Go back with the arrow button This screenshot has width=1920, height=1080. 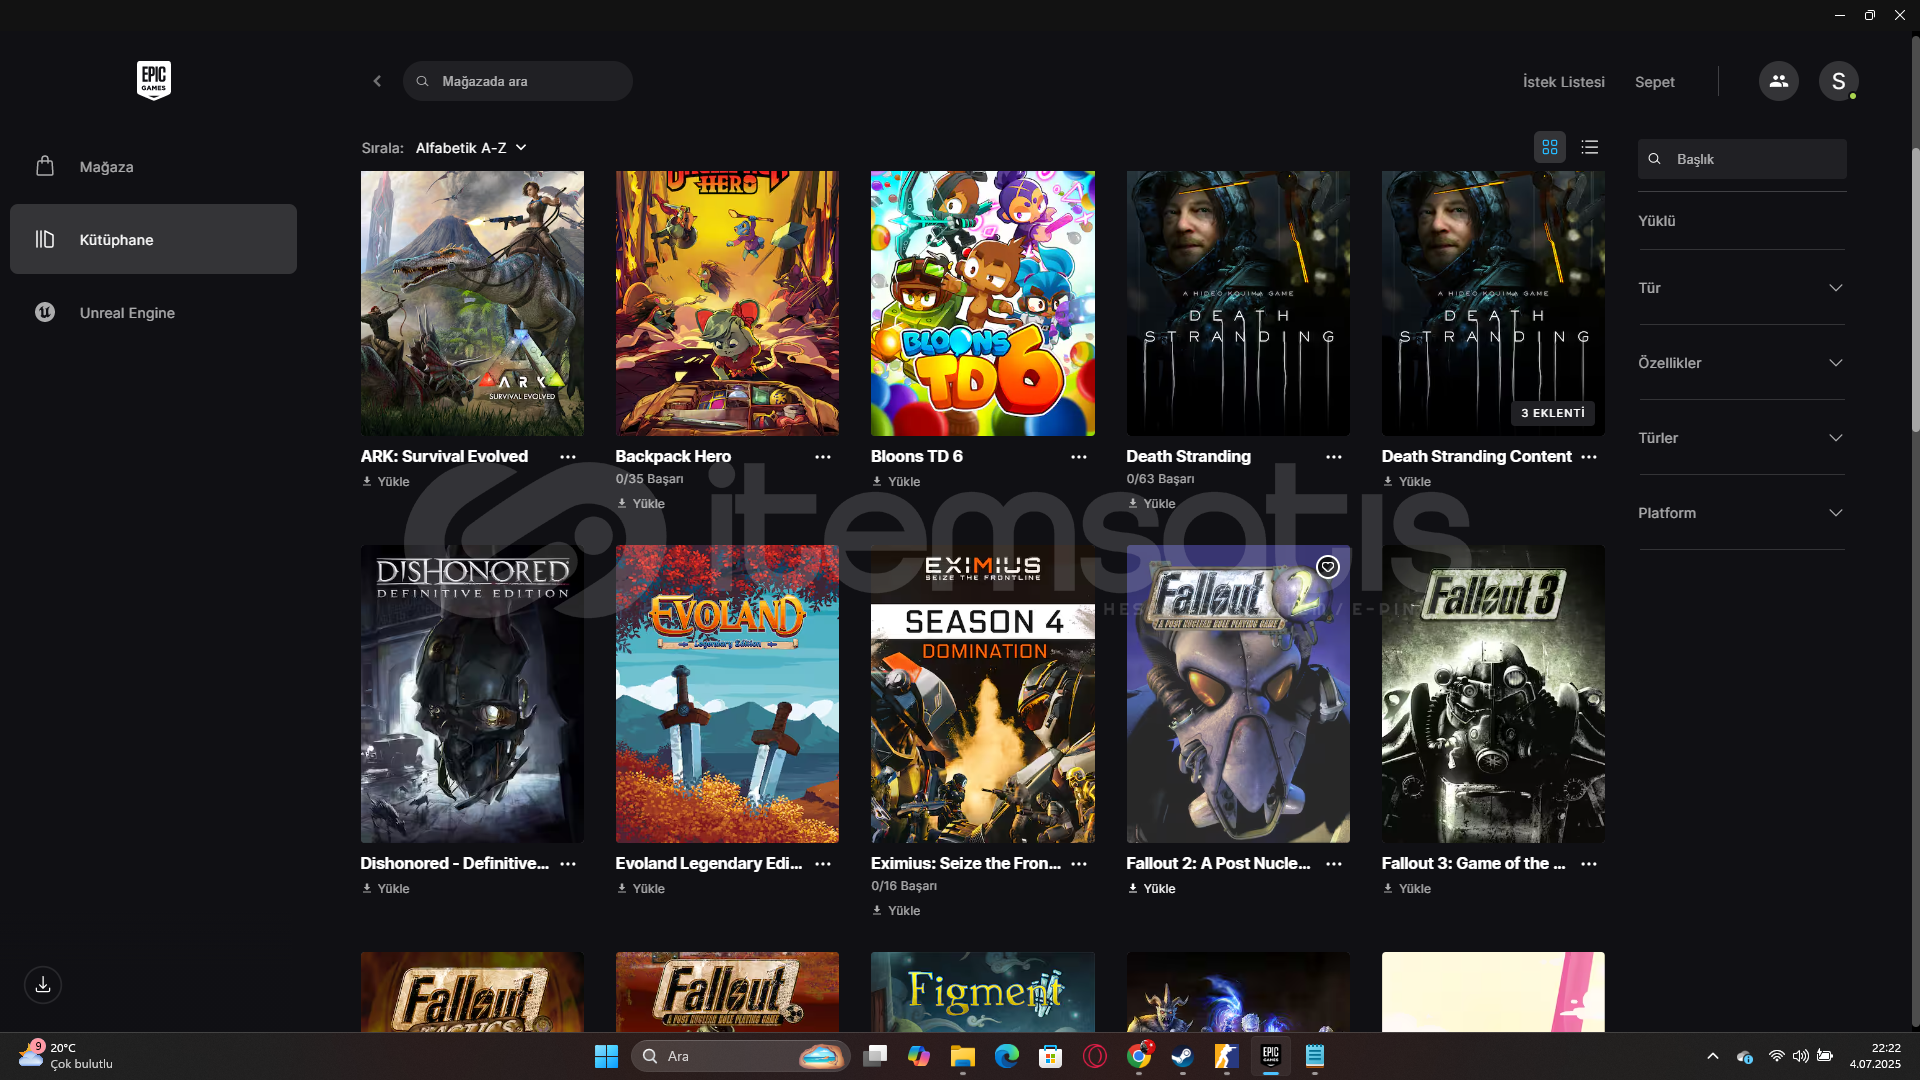point(377,81)
